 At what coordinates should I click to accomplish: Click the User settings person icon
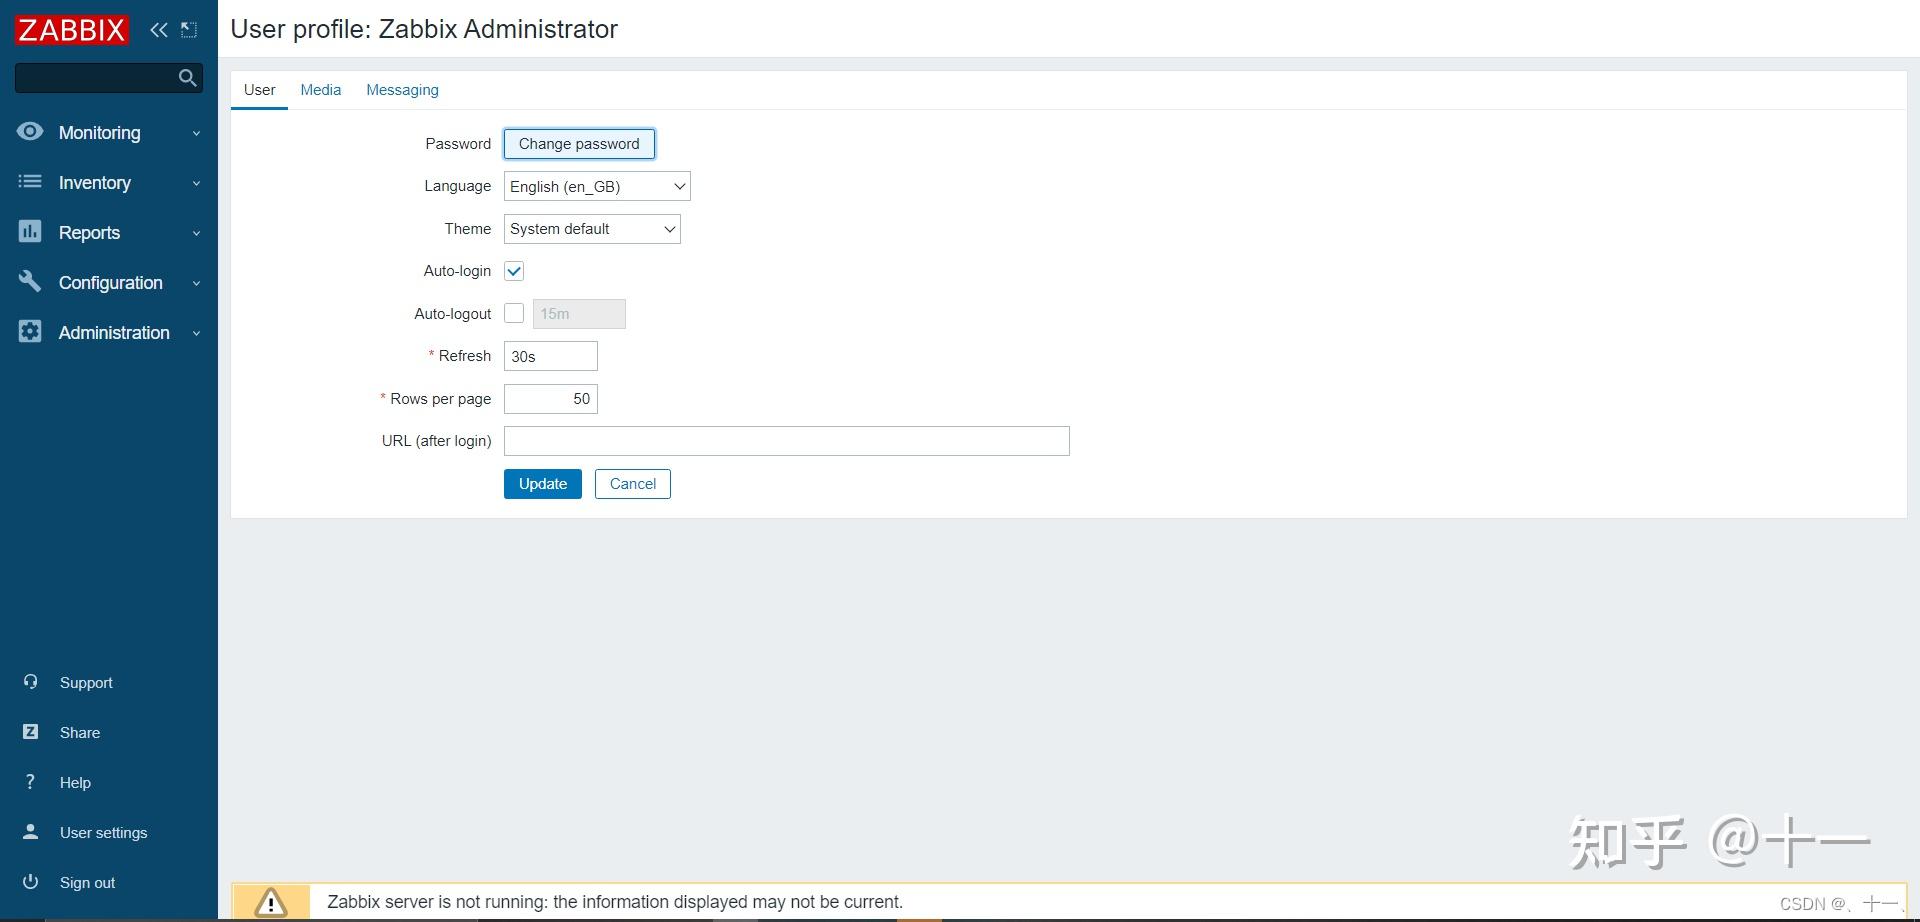point(31,832)
